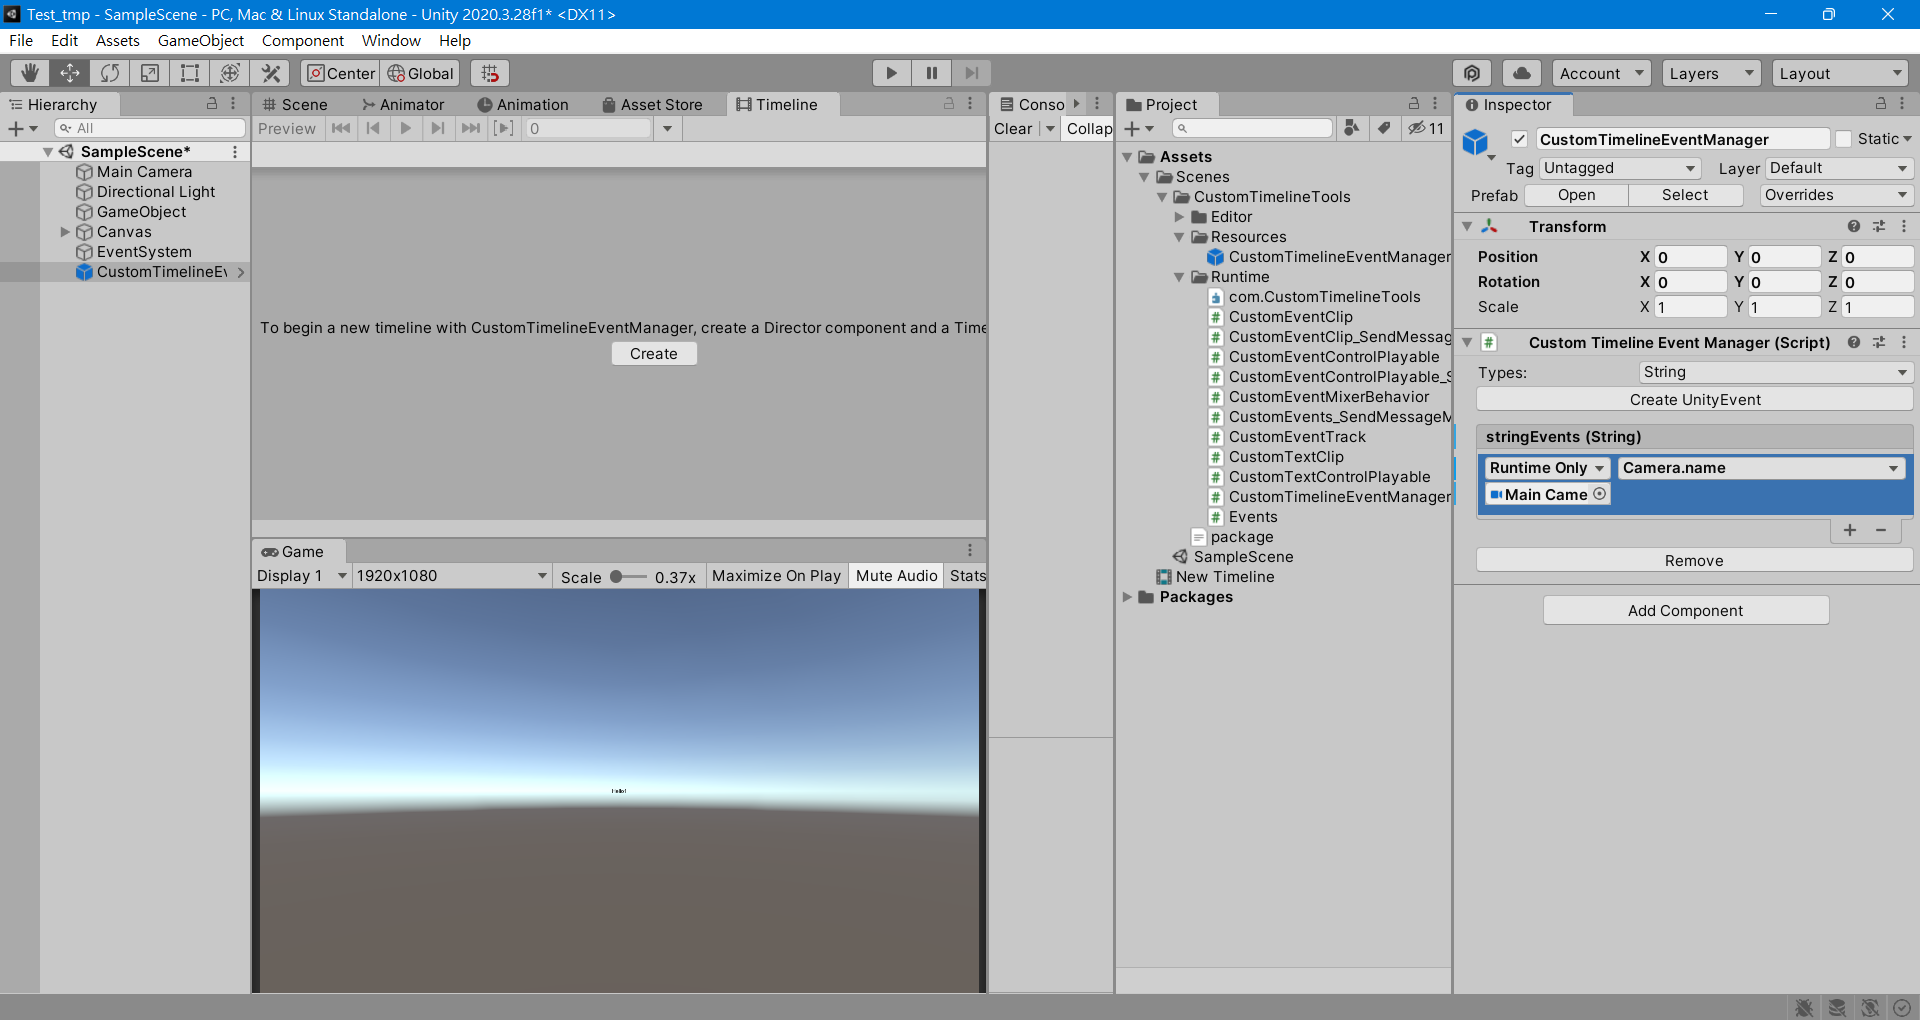Toggle timeline play range
1920x1020 pixels.
point(504,128)
